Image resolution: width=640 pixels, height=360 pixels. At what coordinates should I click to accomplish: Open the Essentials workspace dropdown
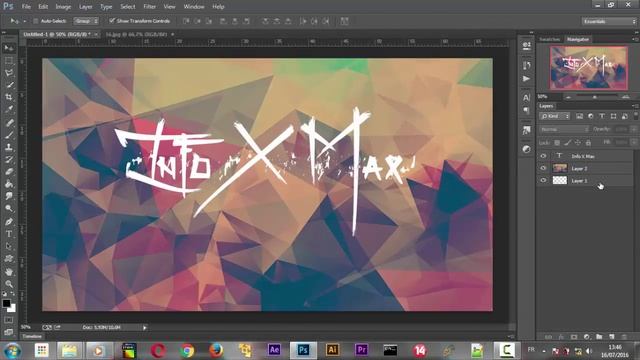pyautogui.click(x=609, y=21)
